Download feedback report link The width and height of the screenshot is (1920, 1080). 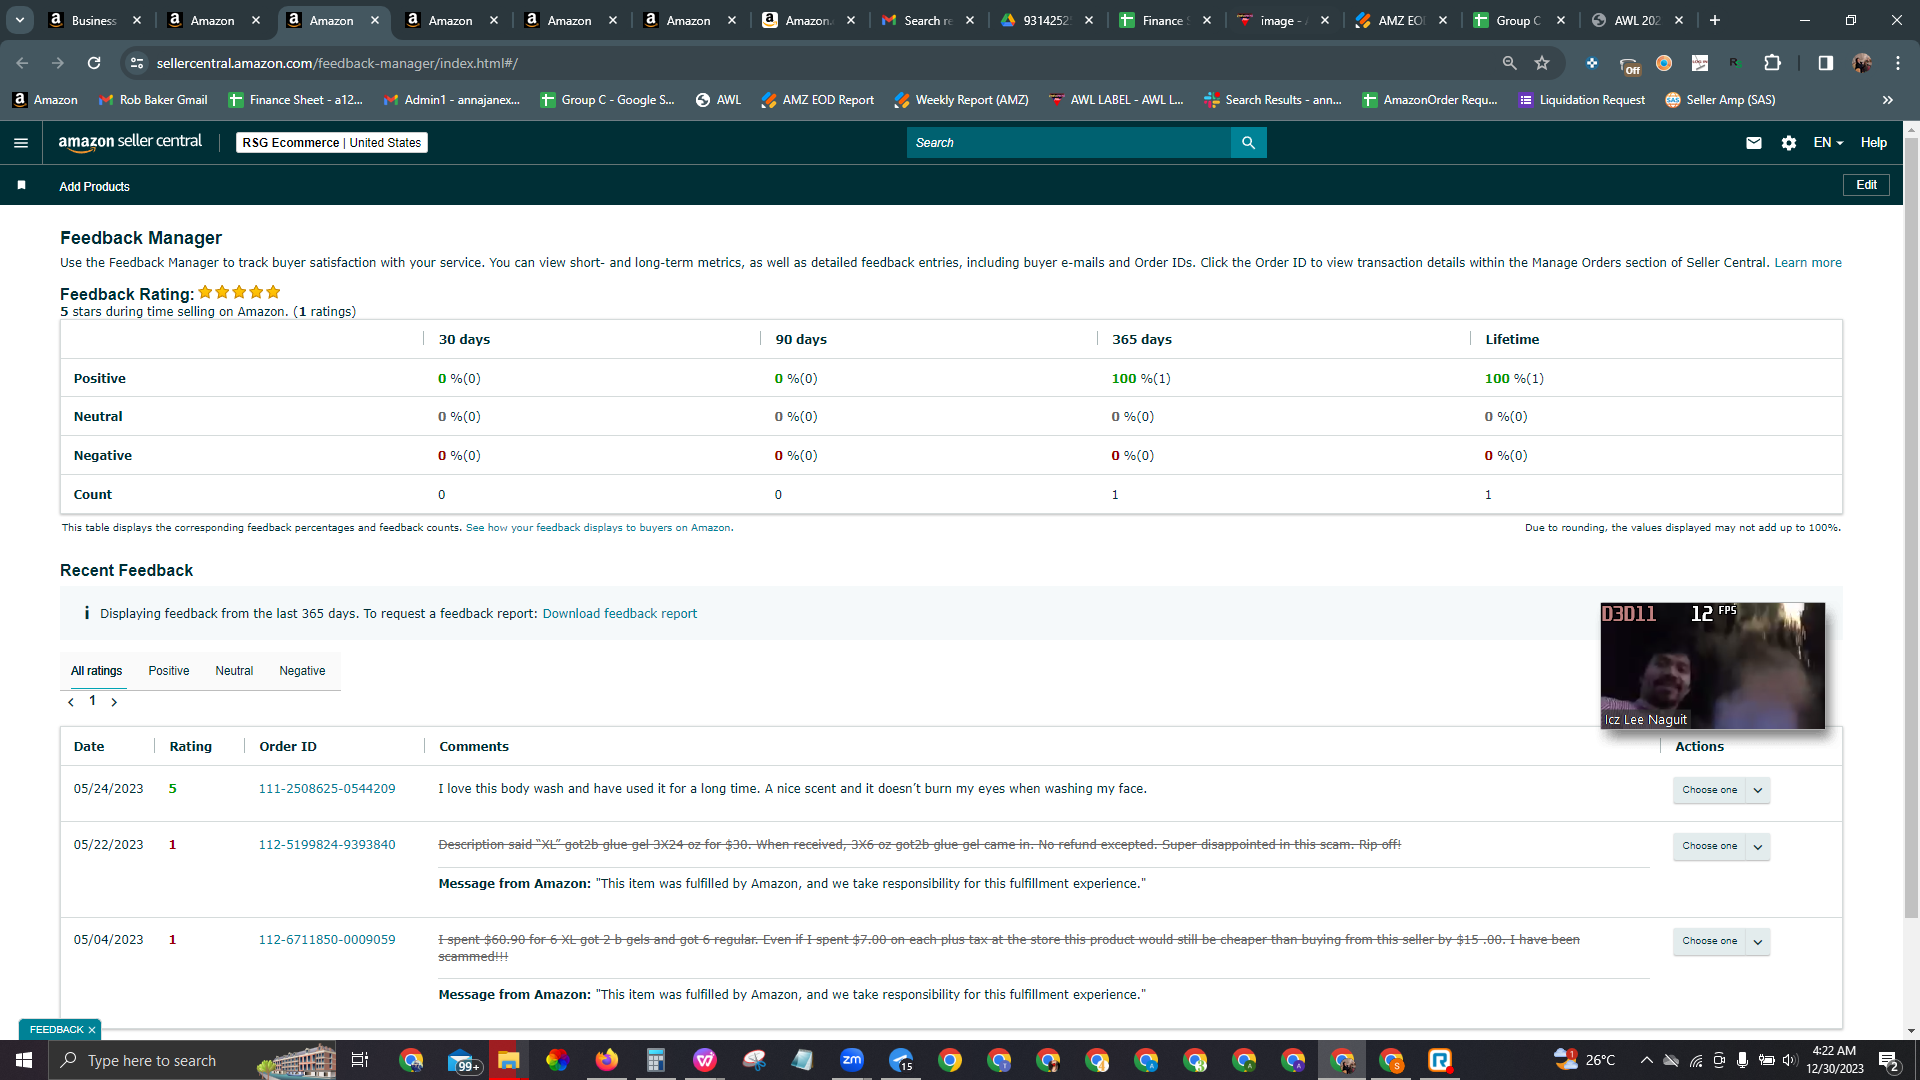point(620,614)
